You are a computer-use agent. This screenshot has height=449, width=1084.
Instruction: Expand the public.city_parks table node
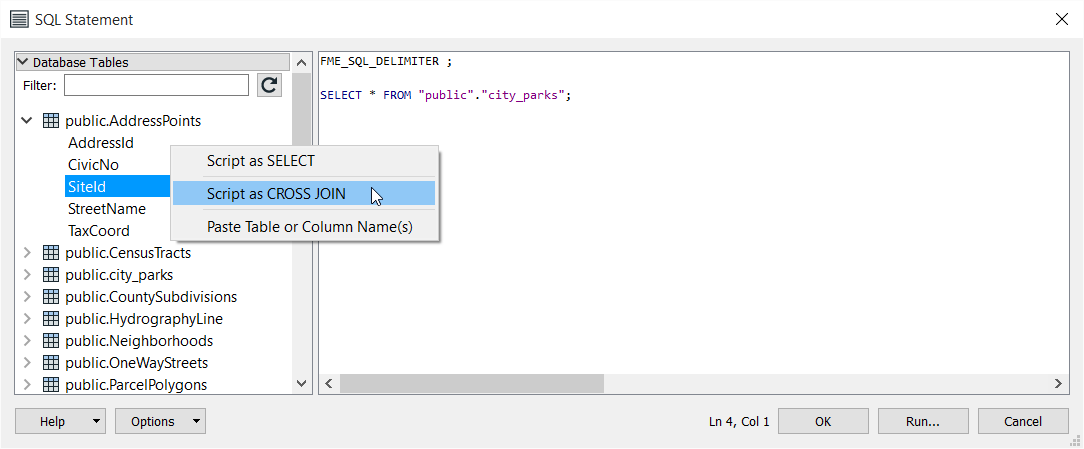[27, 275]
